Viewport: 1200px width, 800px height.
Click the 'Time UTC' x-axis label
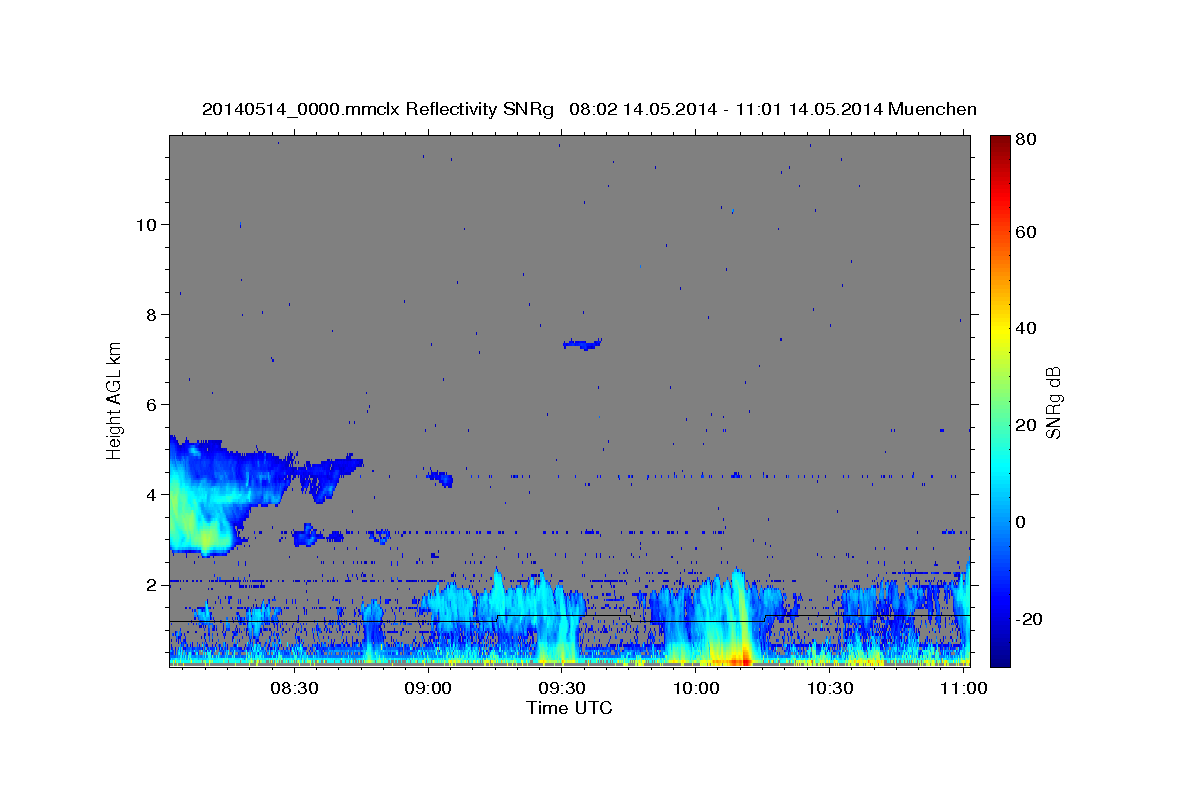(x=569, y=708)
